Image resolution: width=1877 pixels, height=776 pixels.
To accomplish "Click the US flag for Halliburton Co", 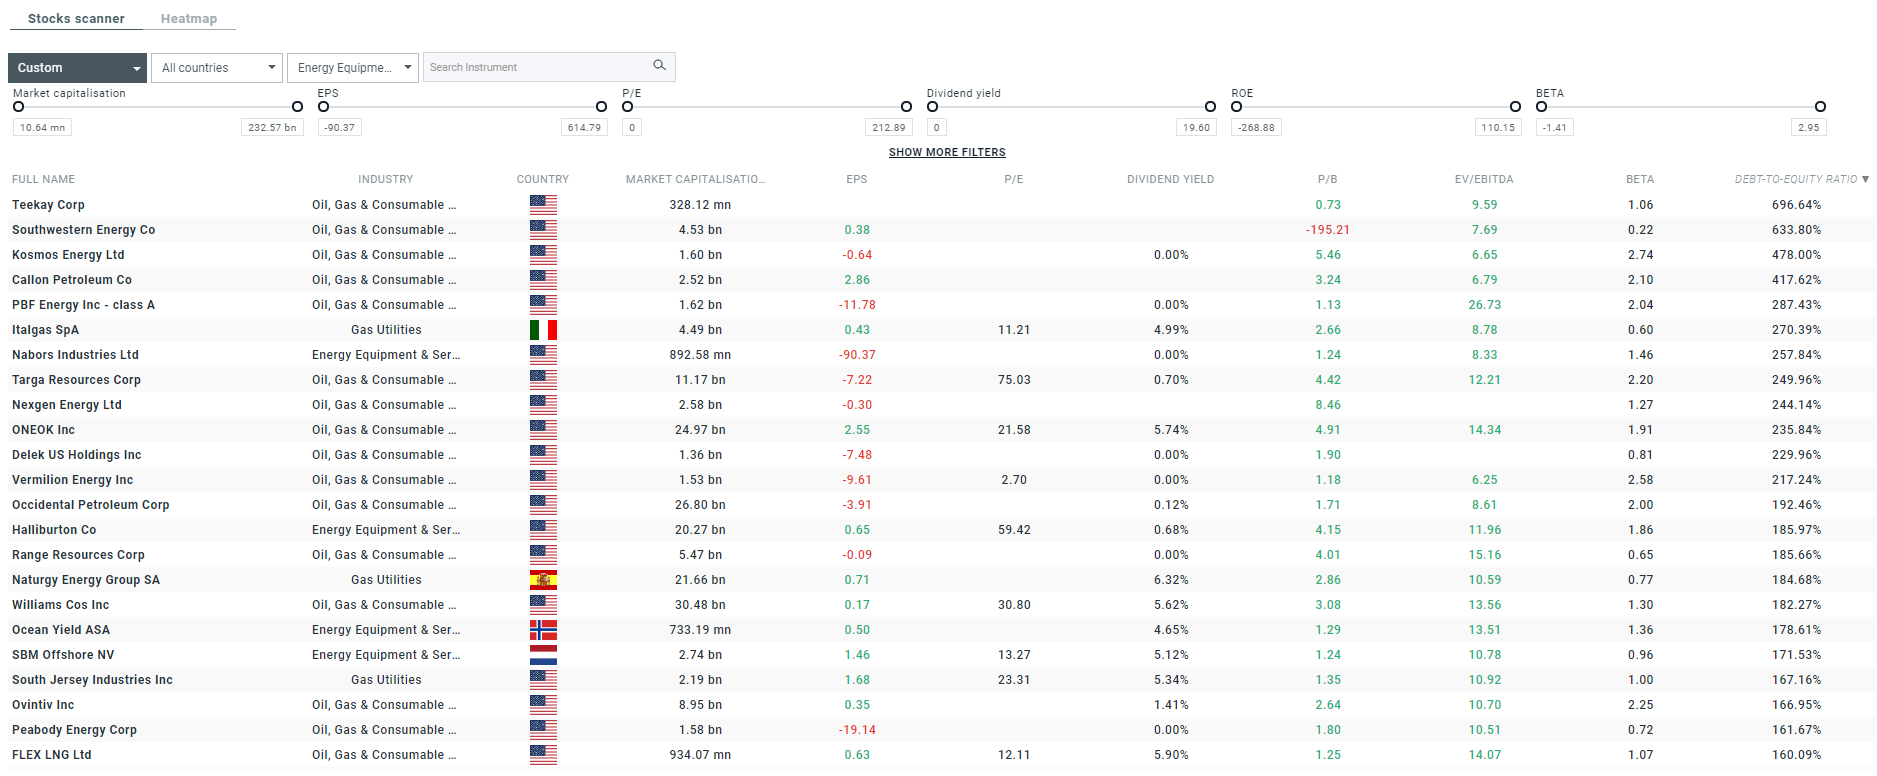I will [543, 530].
